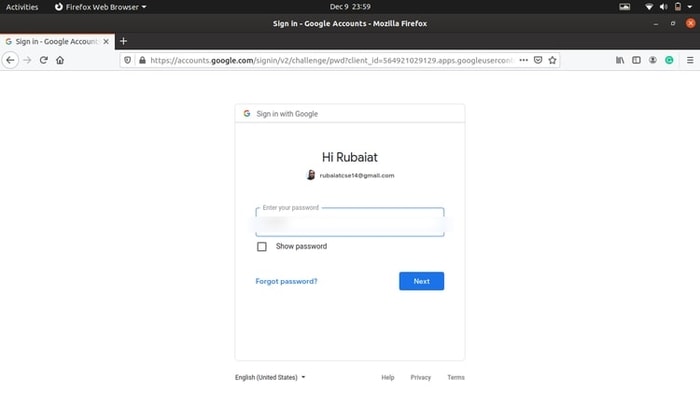This screenshot has height=394, width=700.
Task: Go back with the browser back arrow
Action: 10,60
